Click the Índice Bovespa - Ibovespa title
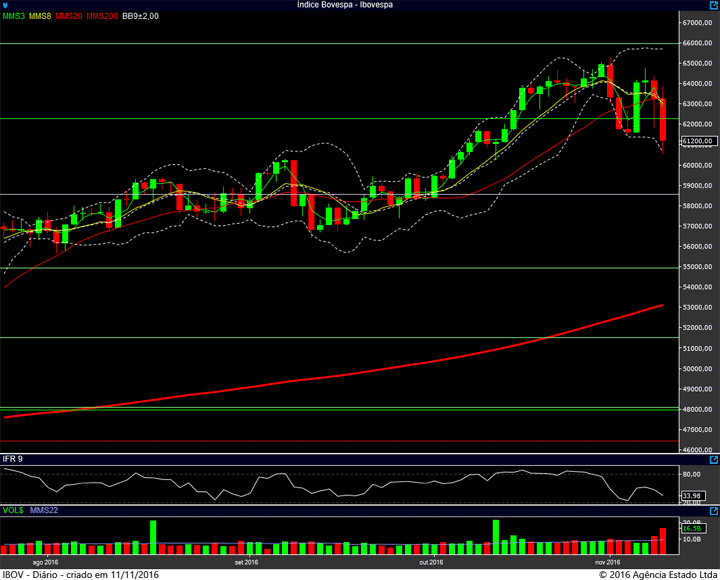Screen dimensions: 720x580 click(x=345, y=5)
